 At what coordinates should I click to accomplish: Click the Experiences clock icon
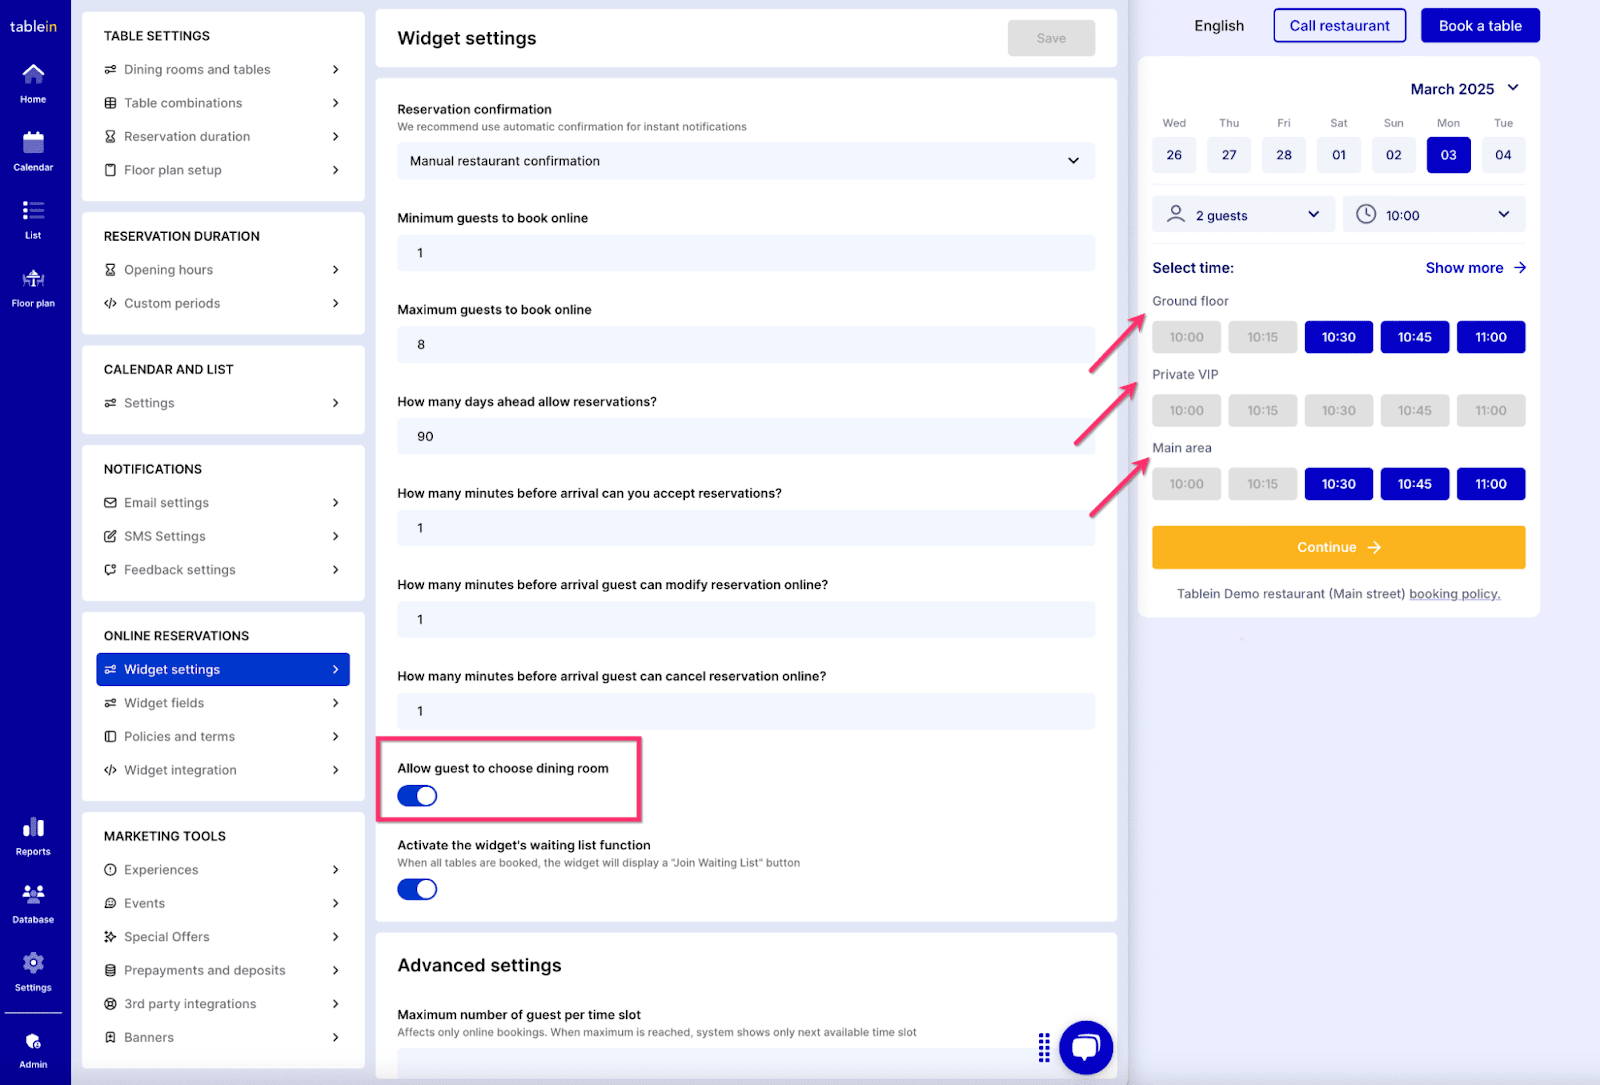(110, 870)
